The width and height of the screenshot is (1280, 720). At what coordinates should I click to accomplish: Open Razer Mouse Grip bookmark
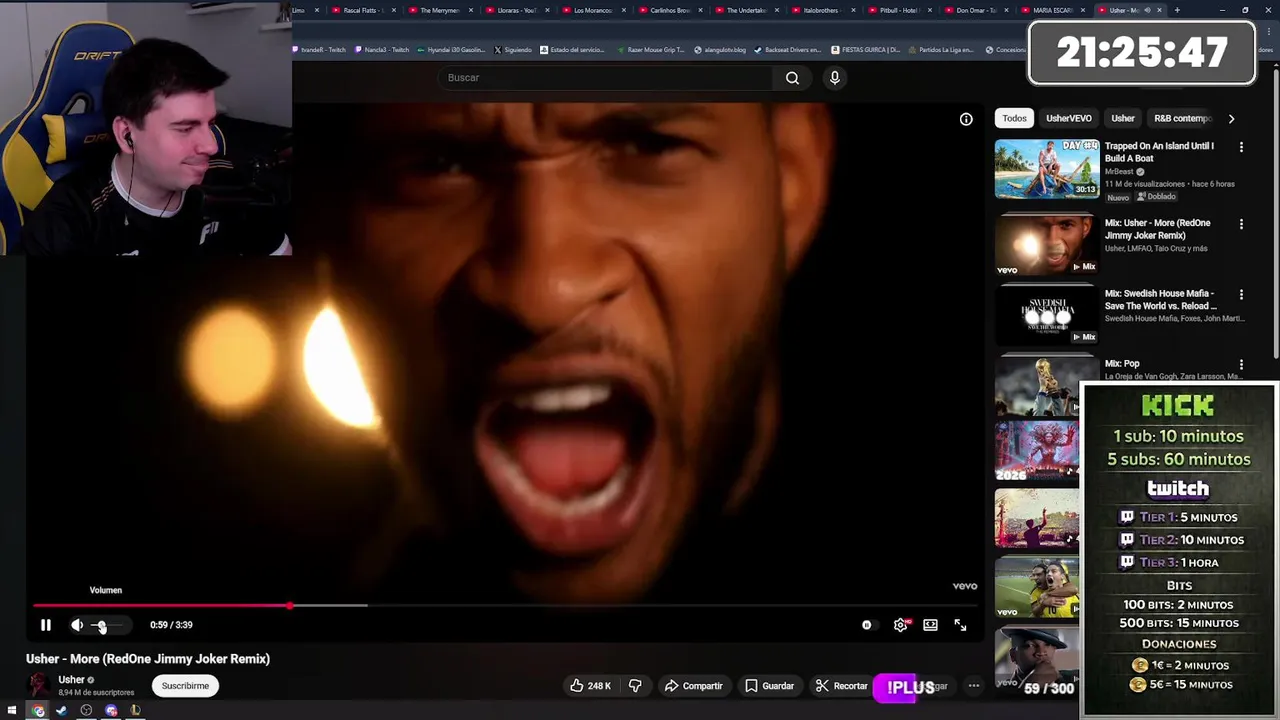[x=651, y=49]
